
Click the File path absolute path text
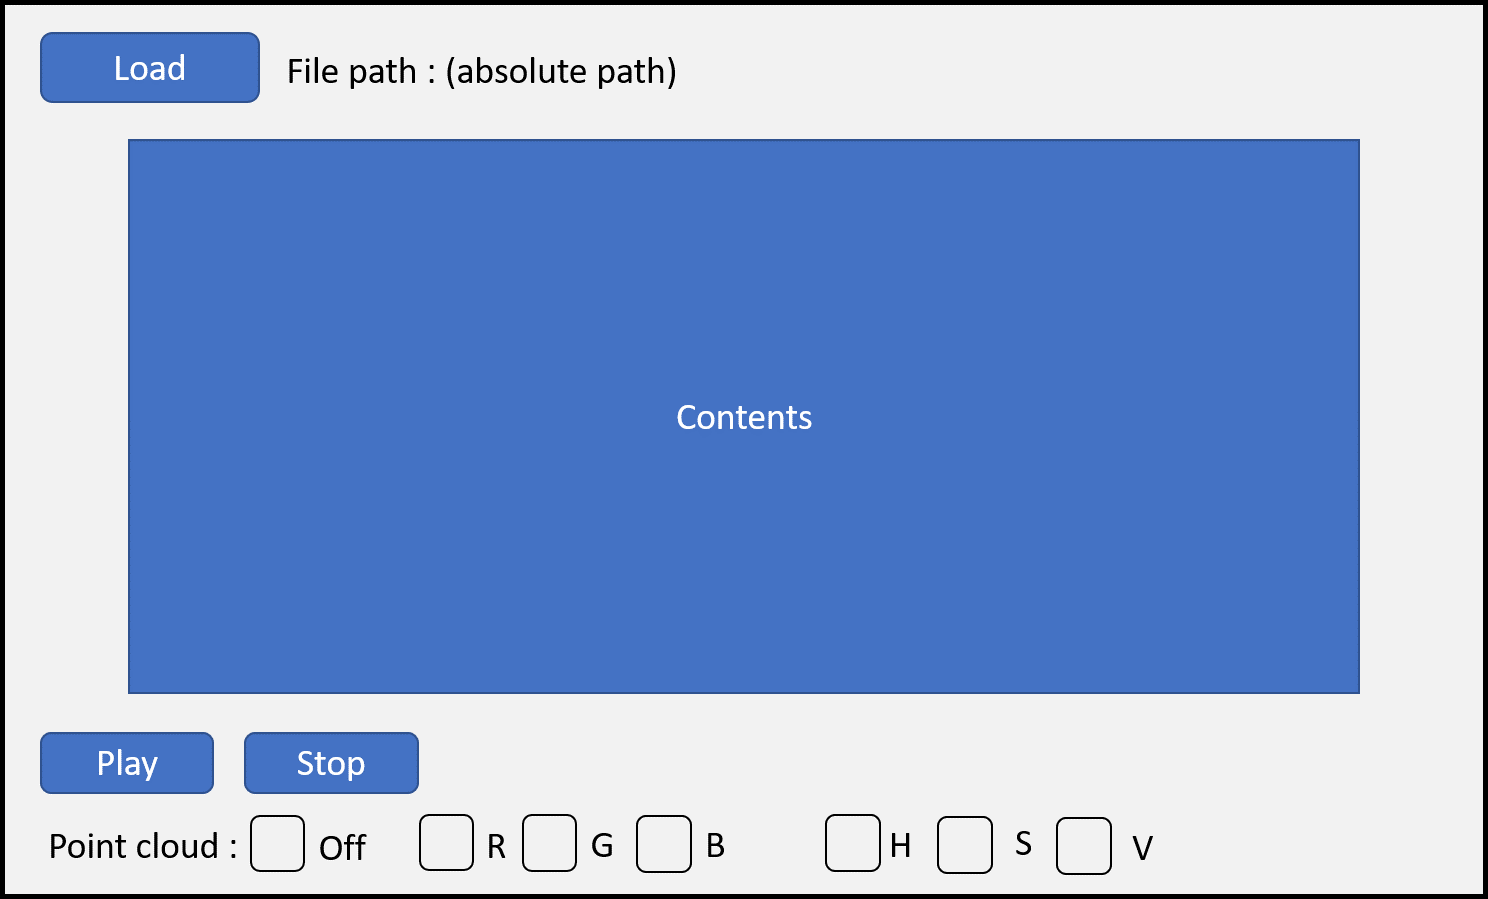click(481, 72)
